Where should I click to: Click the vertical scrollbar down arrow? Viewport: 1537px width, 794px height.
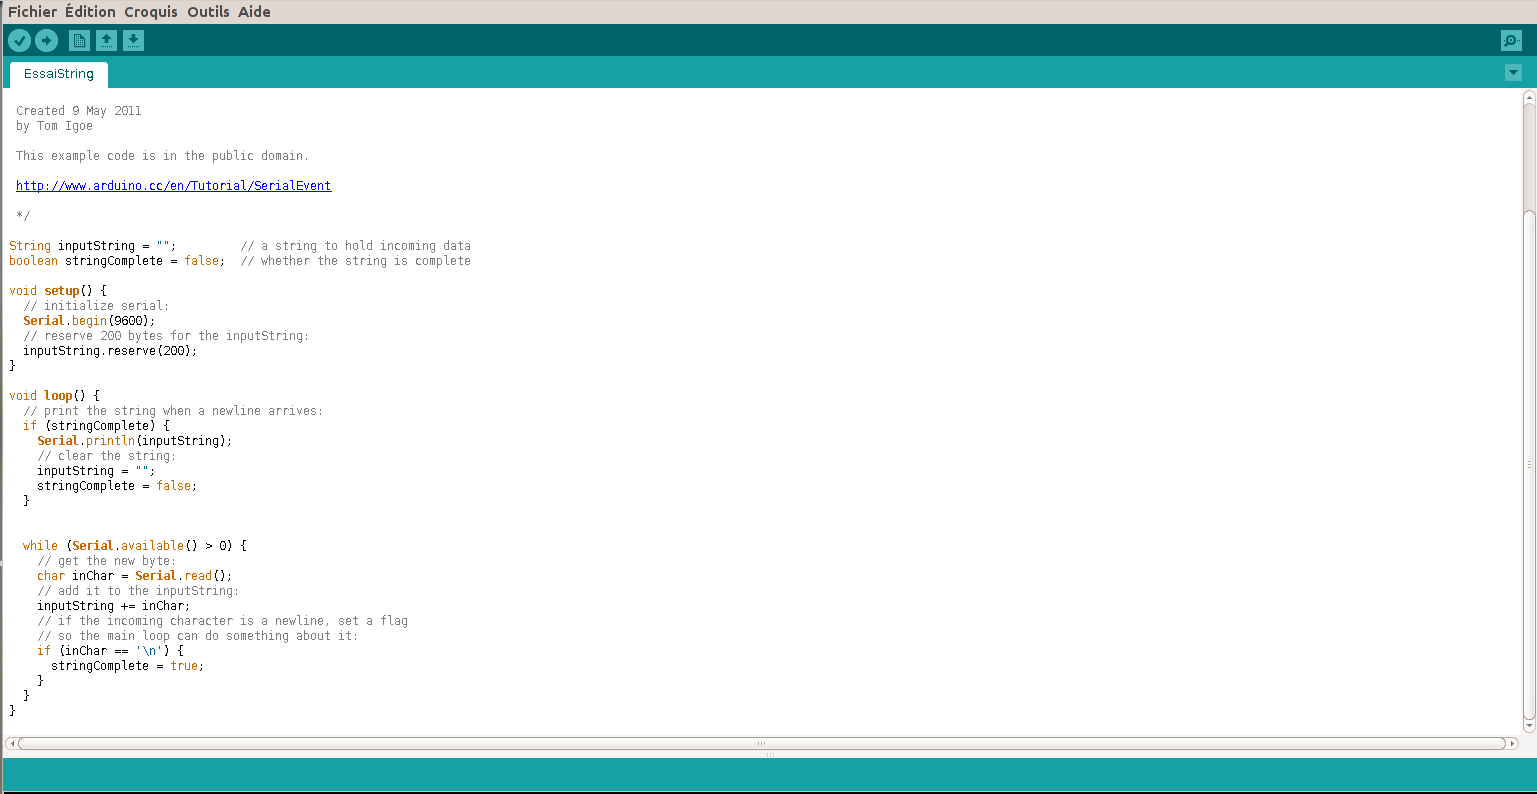1529,726
